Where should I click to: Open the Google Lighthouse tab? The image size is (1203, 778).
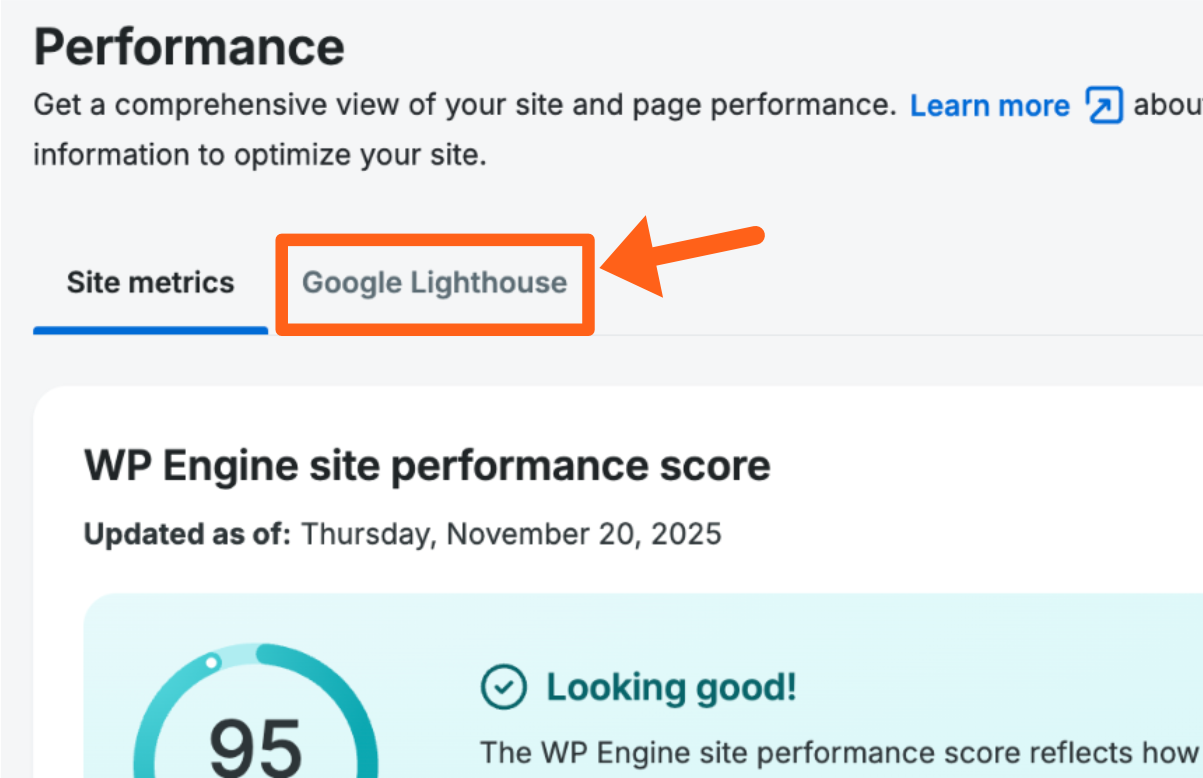click(x=434, y=283)
